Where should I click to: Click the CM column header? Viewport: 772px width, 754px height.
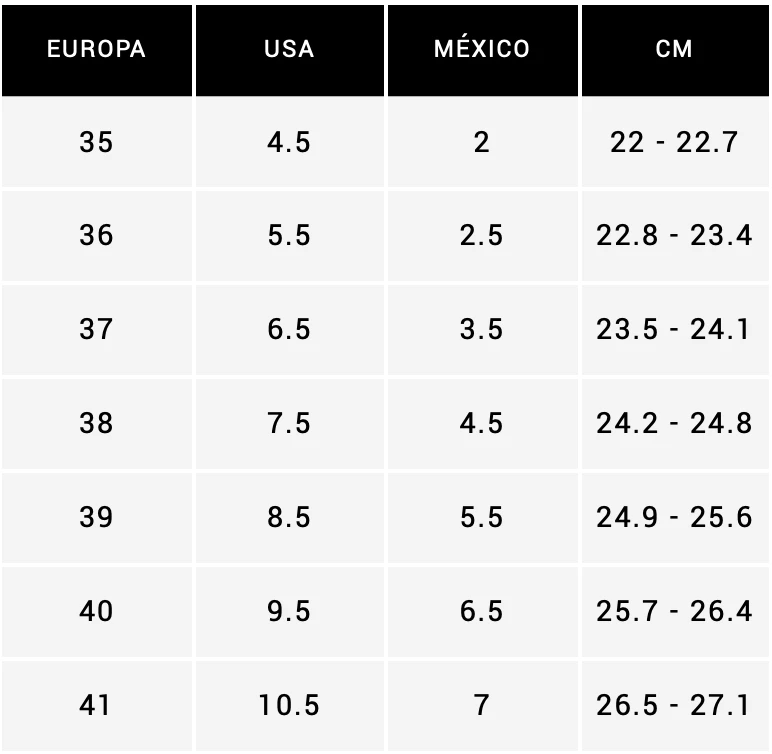675,50
